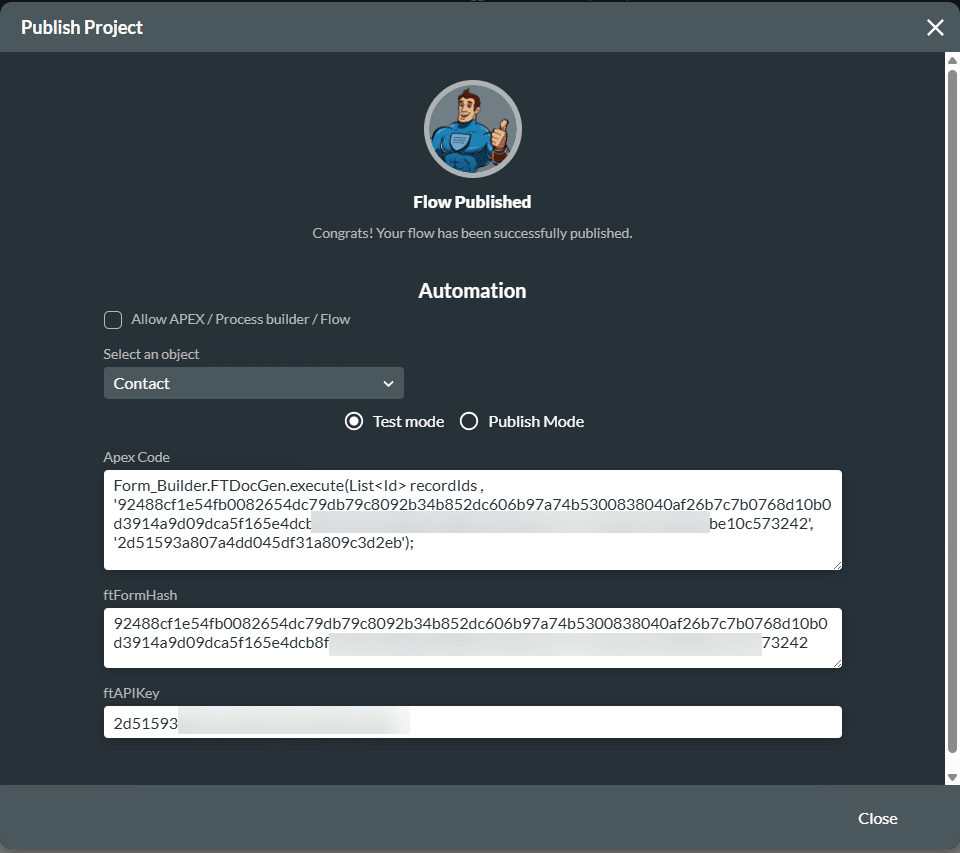Click the Automation section title
Screen dimensions: 960x853
click(472, 291)
